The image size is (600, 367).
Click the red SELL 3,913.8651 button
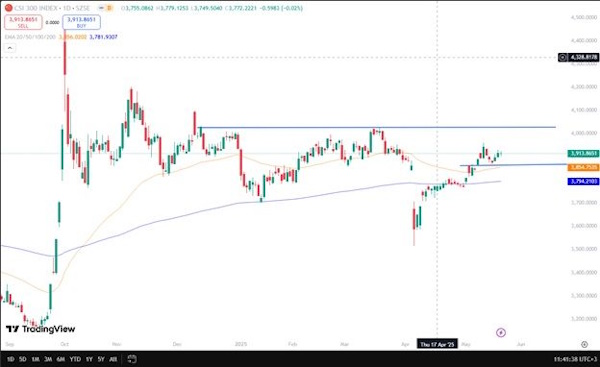(23, 22)
